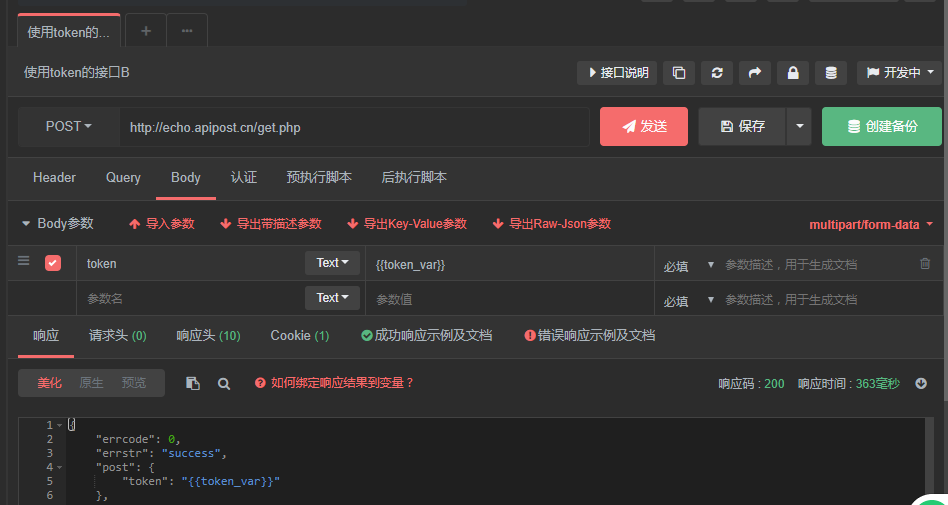Viewport: 948px width, 505px height.
Task: Click the description field in token row
Action: tap(816, 264)
